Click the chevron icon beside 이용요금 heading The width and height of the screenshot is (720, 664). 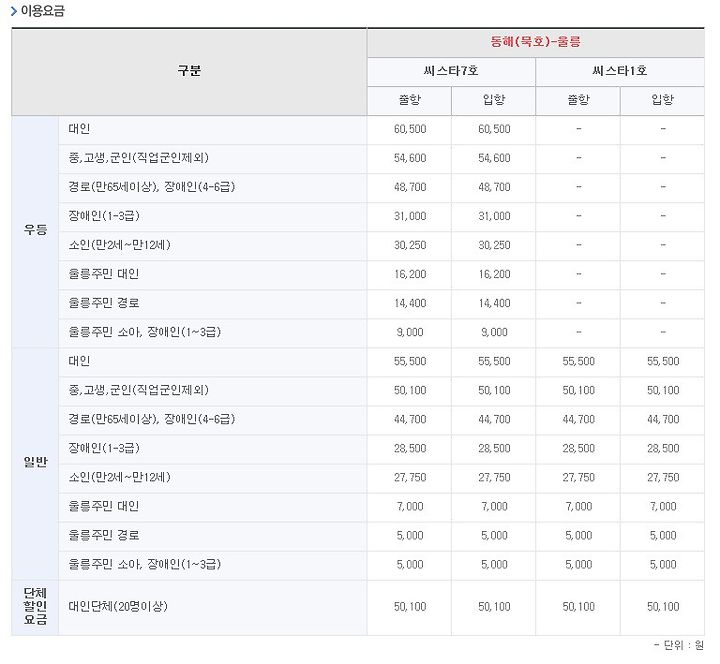pyautogui.click(x=14, y=11)
